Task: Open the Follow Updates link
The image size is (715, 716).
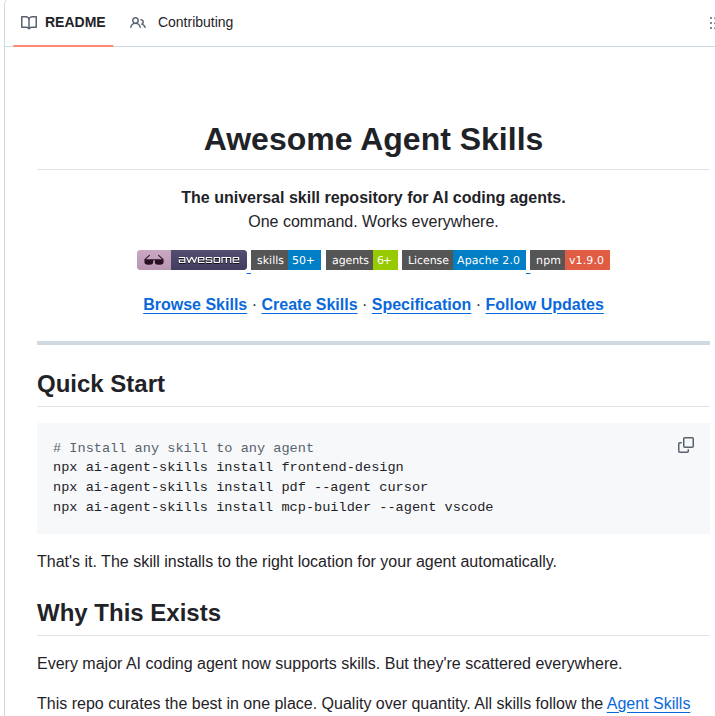Action: click(545, 305)
